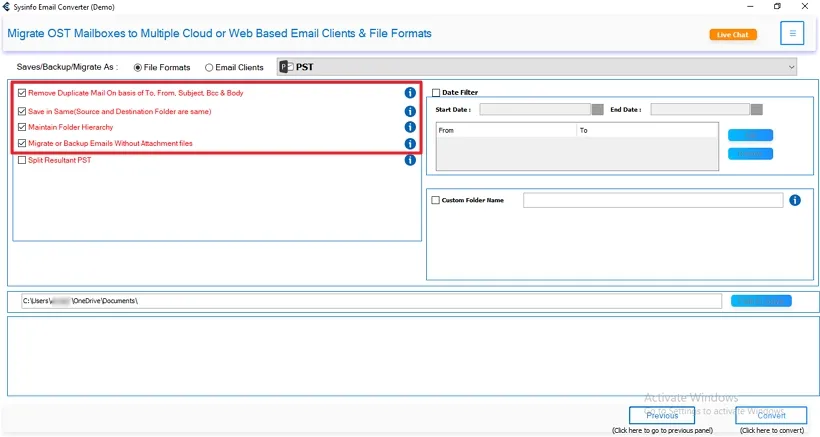Click info icon for Save in Same

point(410,111)
